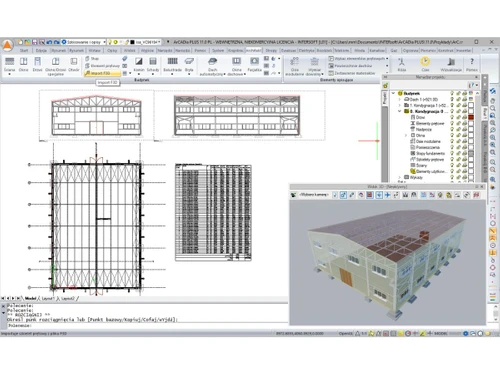Open the Start ribbon tab
500x375 pixels.
24,50
